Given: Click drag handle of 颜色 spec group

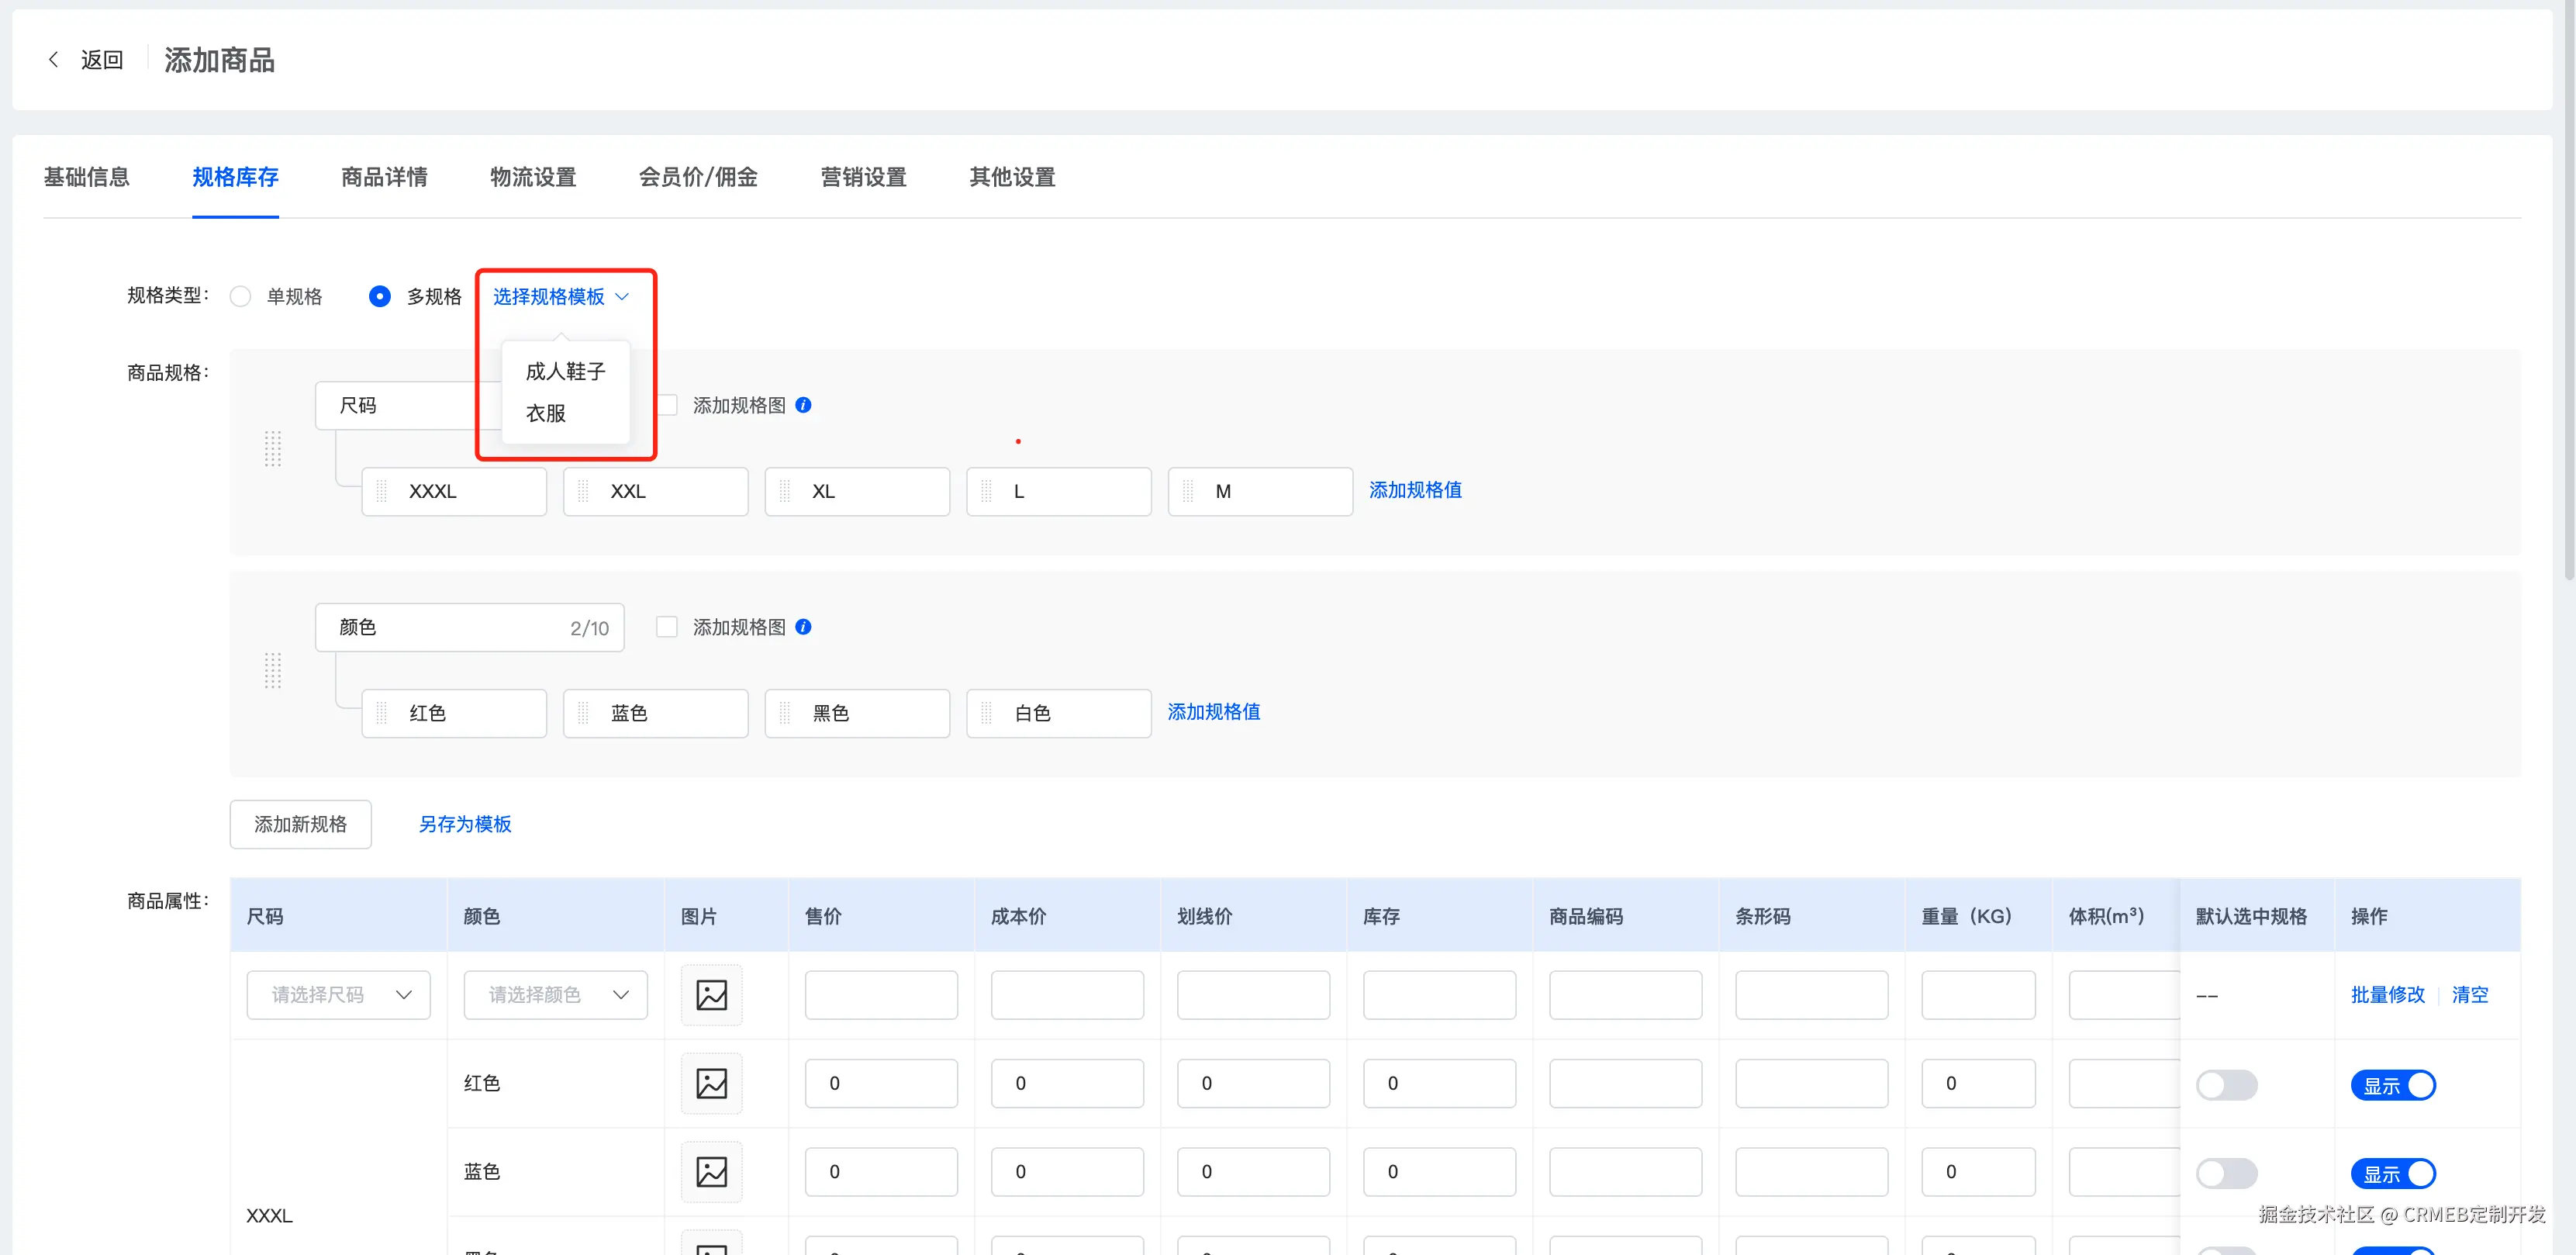Looking at the screenshot, I should pyautogui.click(x=272, y=670).
